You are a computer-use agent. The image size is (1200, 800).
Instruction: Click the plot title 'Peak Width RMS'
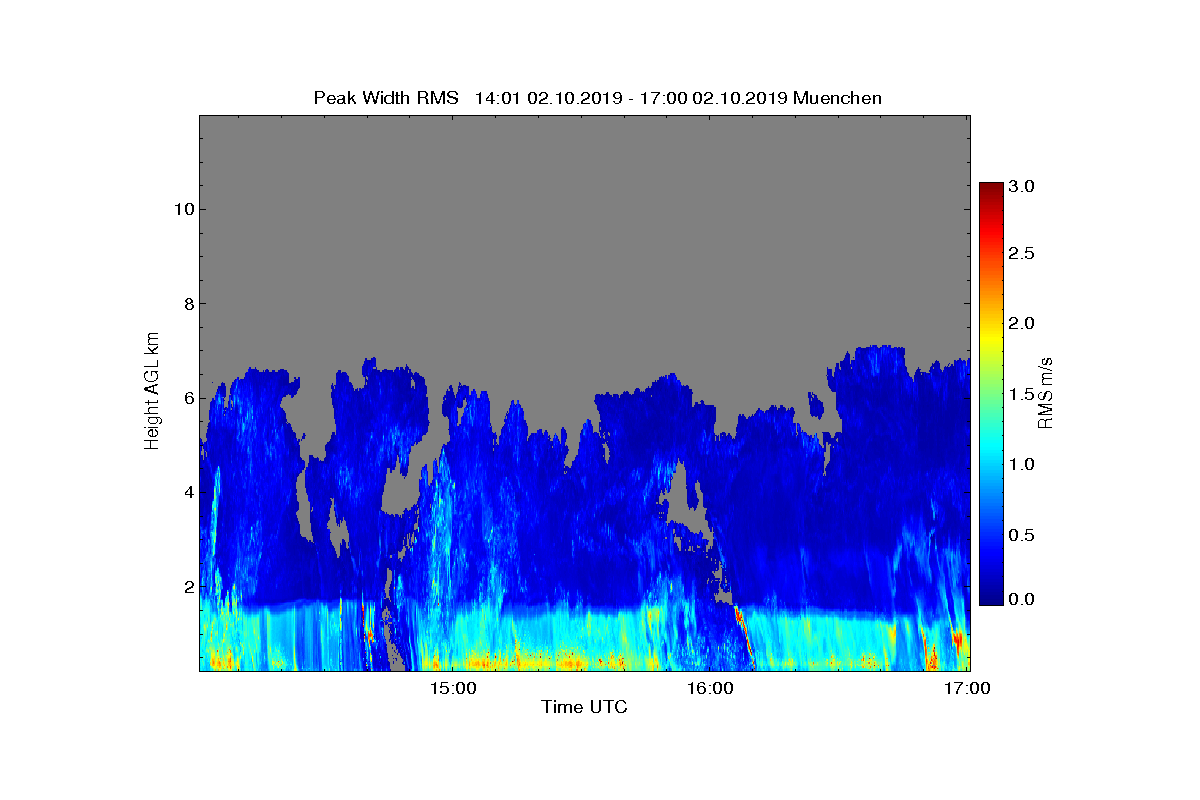pyautogui.click(x=386, y=98)
